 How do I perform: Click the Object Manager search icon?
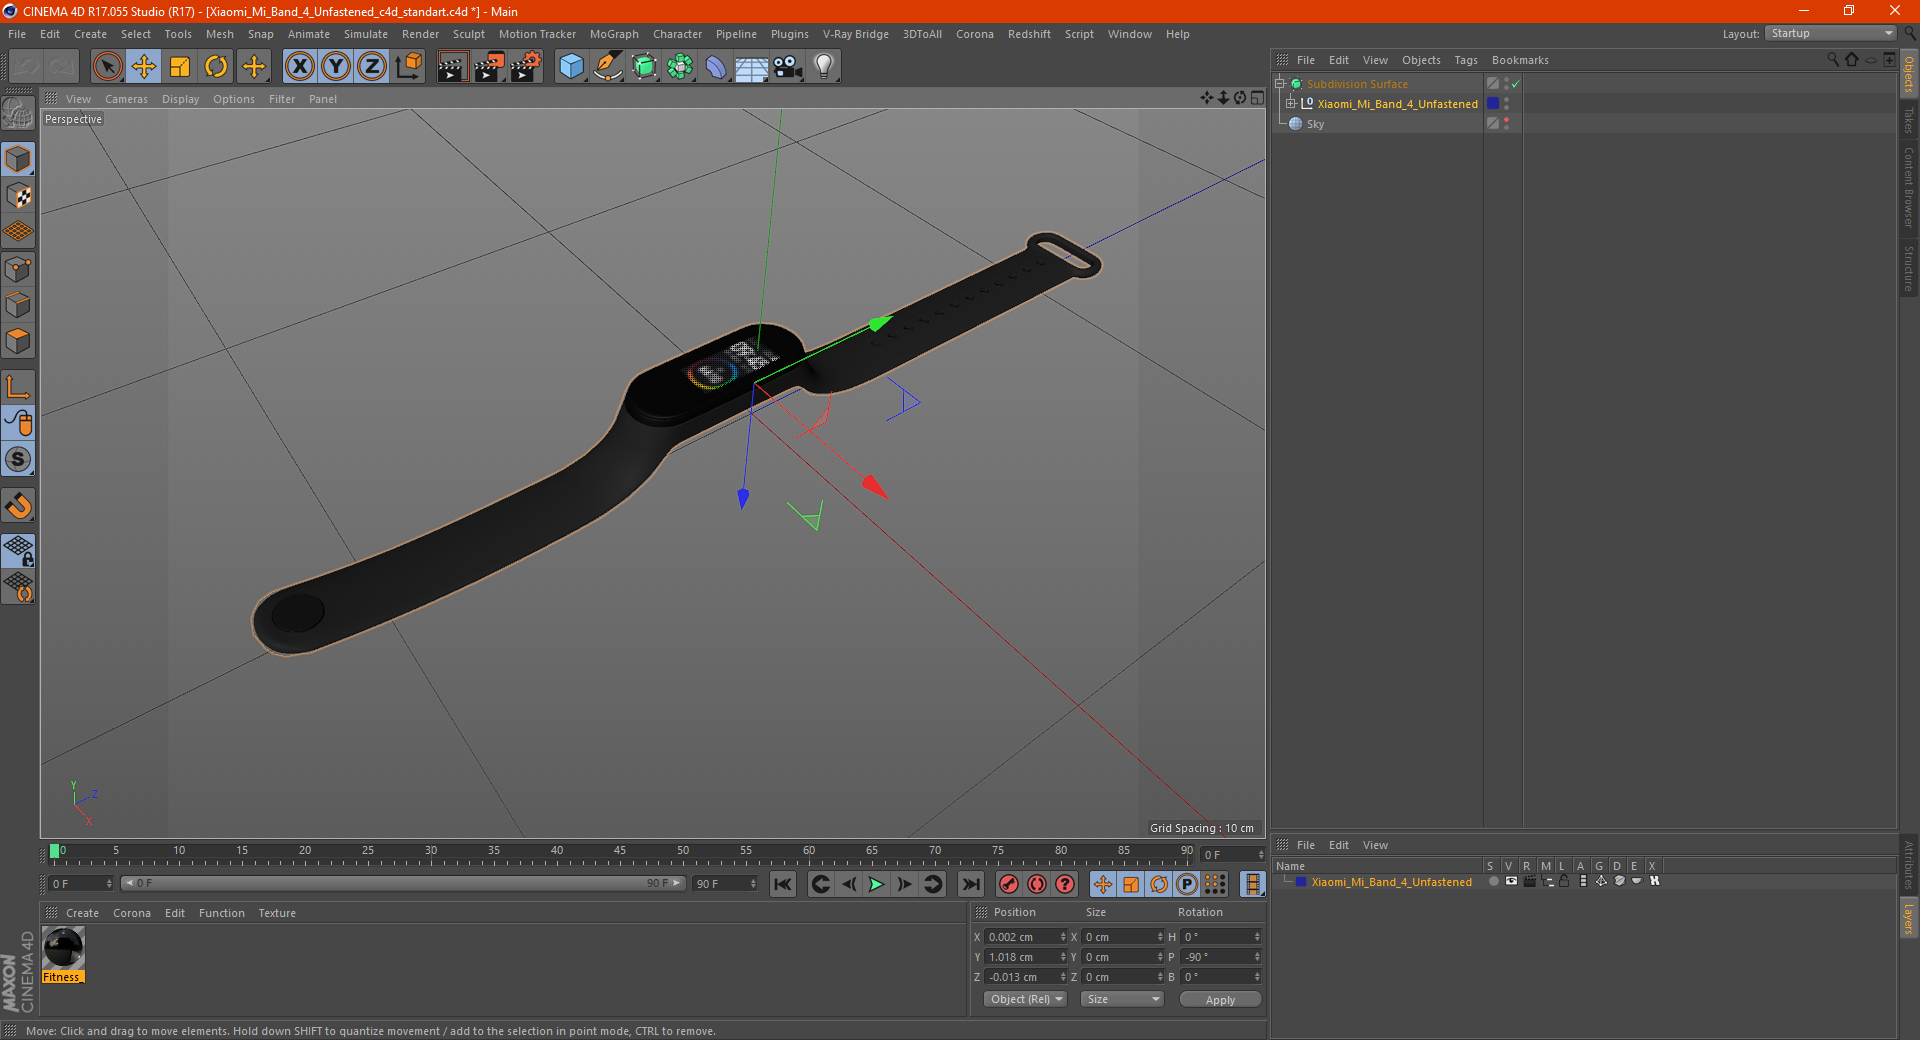(x=1832, y=60)
